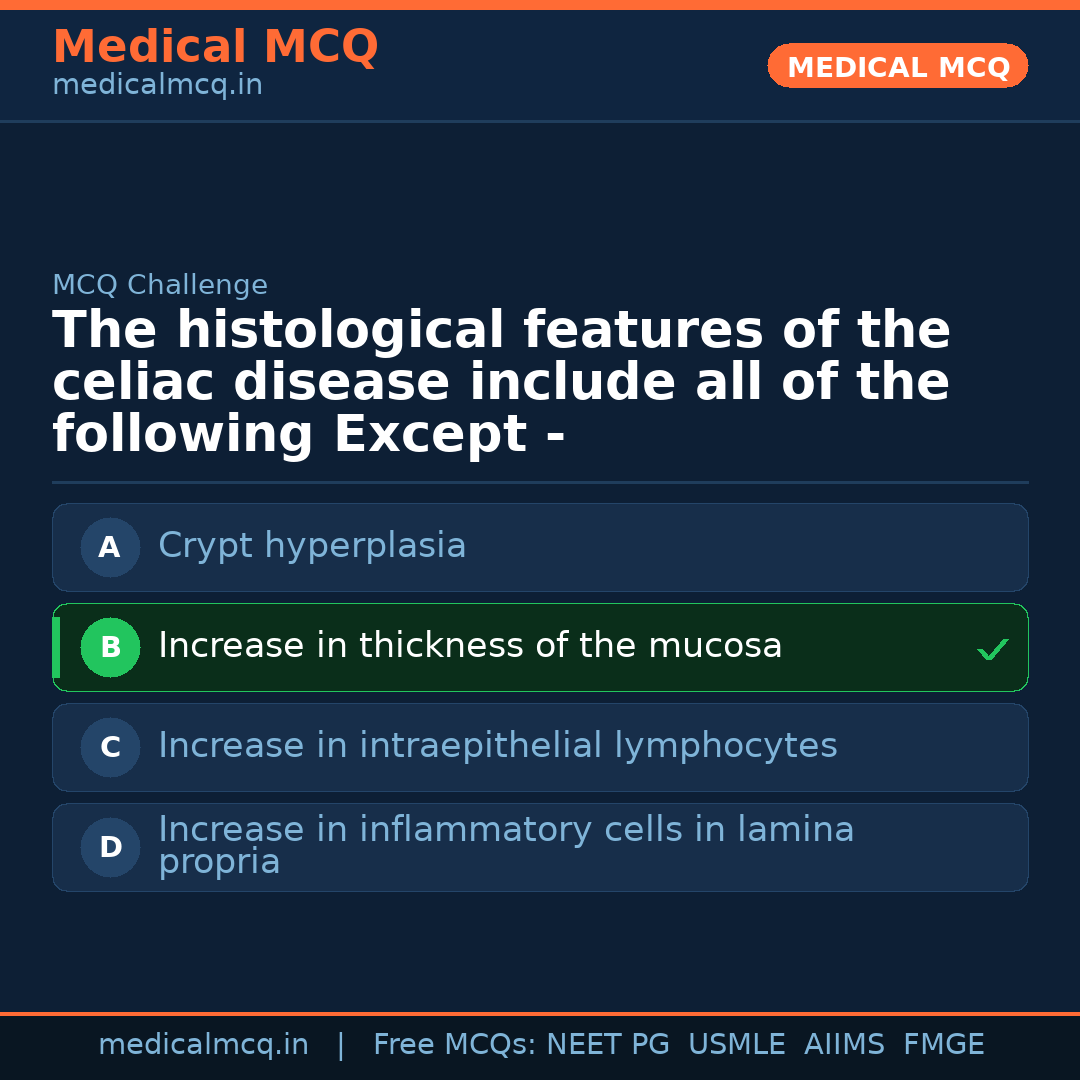Image resolution: width=1080 pixels, height=1080 pixels.
Task: Open the medicalmcq.in link in footer
Action: point(203,1045)
